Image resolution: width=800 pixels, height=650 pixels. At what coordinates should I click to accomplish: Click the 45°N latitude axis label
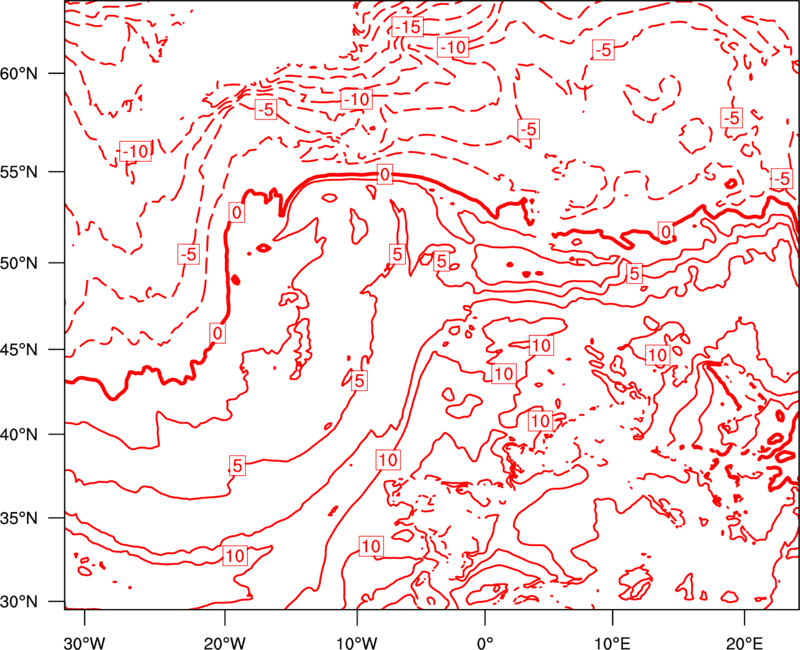(x=19, y=349)
